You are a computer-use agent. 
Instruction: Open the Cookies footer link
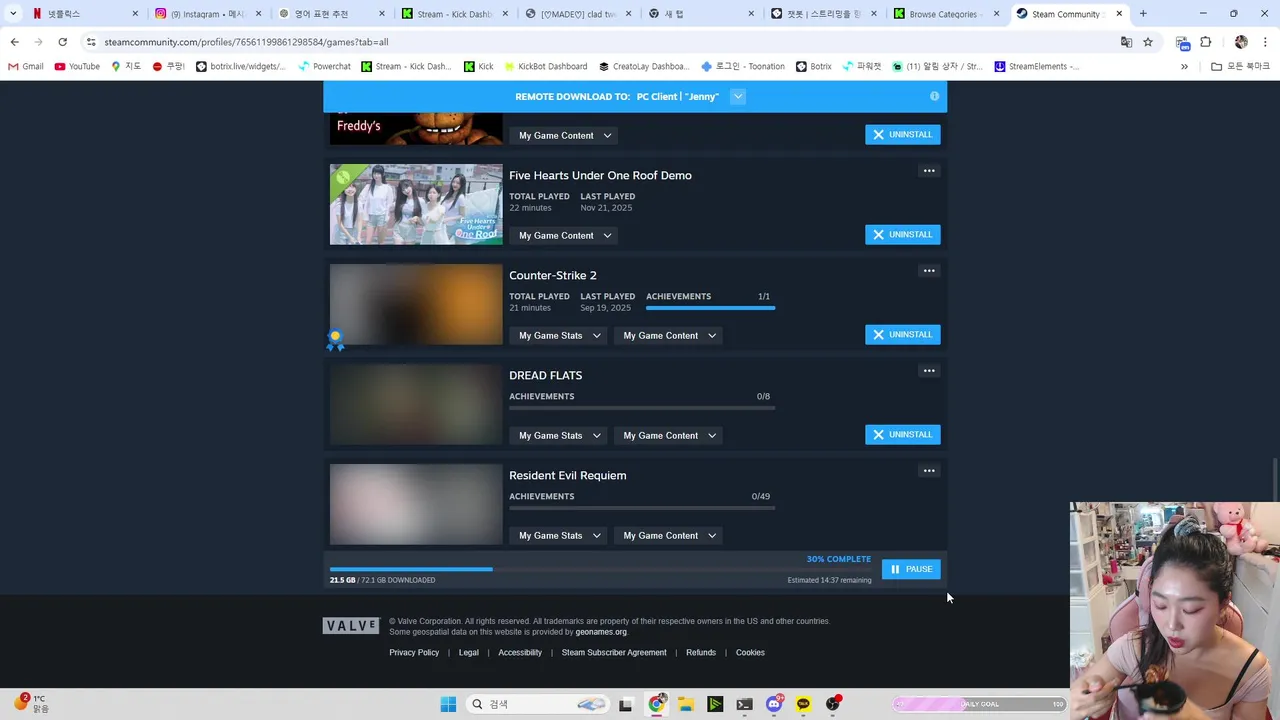(x=750, y=652)
